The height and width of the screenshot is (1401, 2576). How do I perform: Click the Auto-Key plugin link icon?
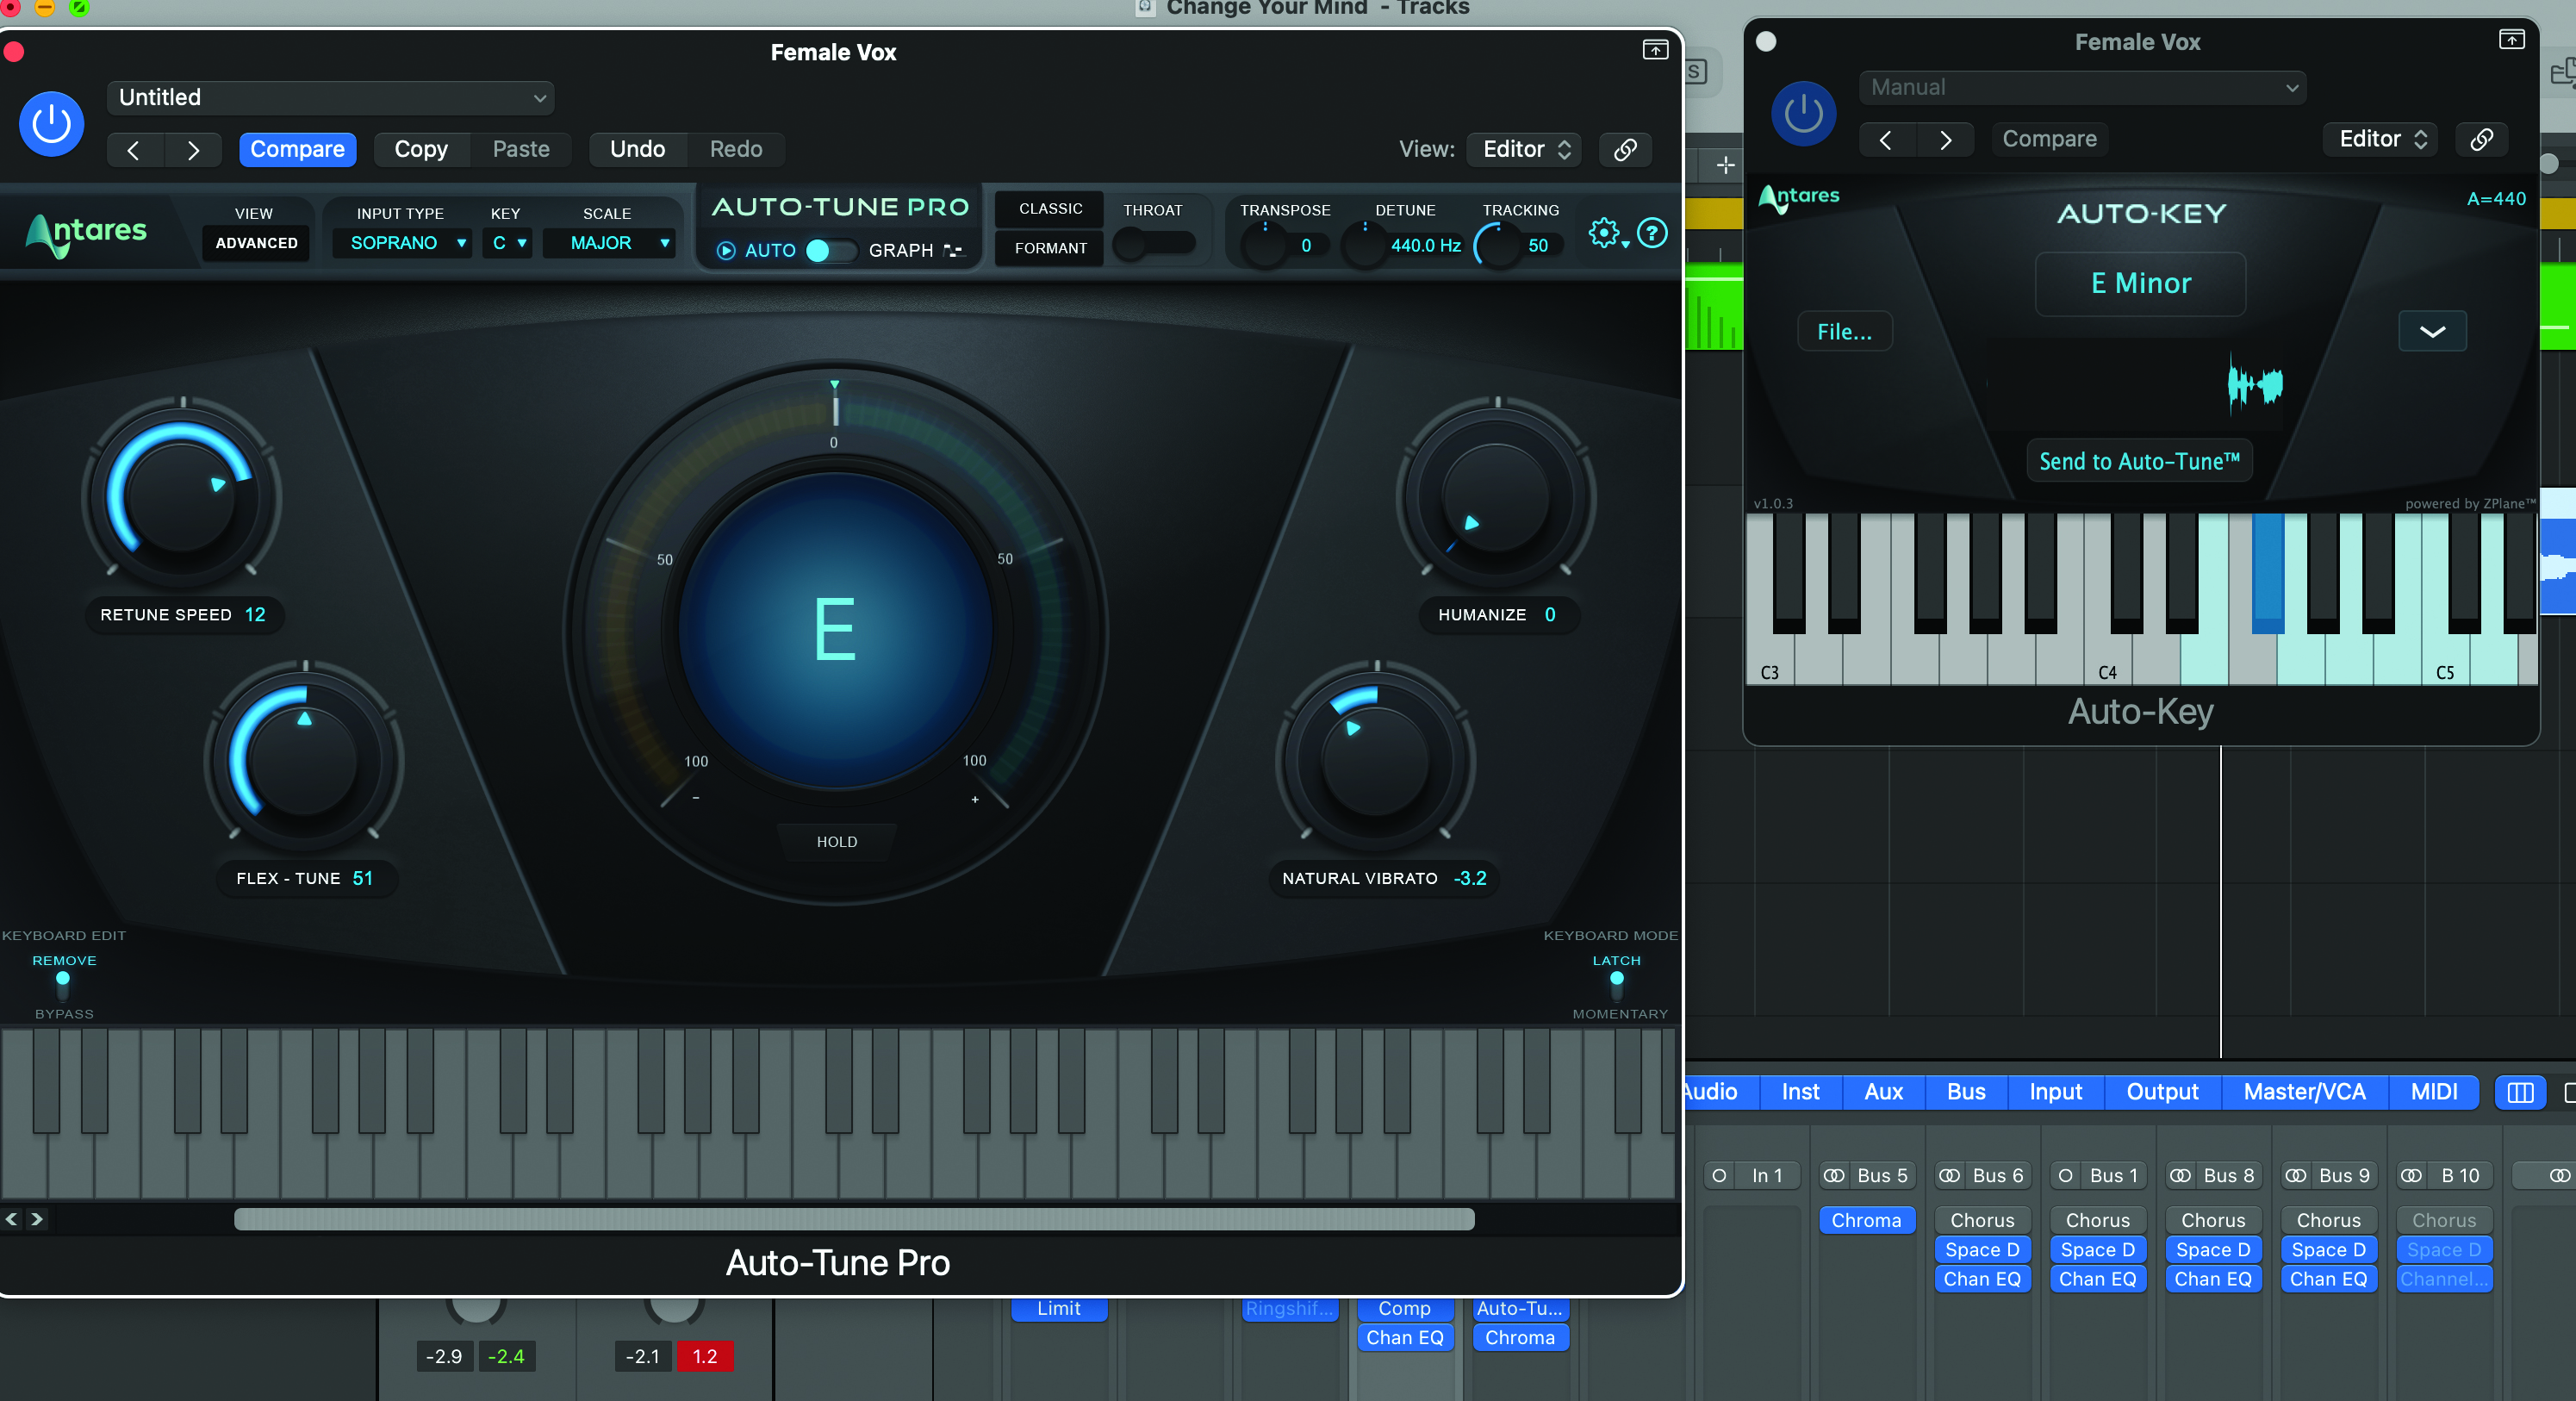(x=2481, y=139)
